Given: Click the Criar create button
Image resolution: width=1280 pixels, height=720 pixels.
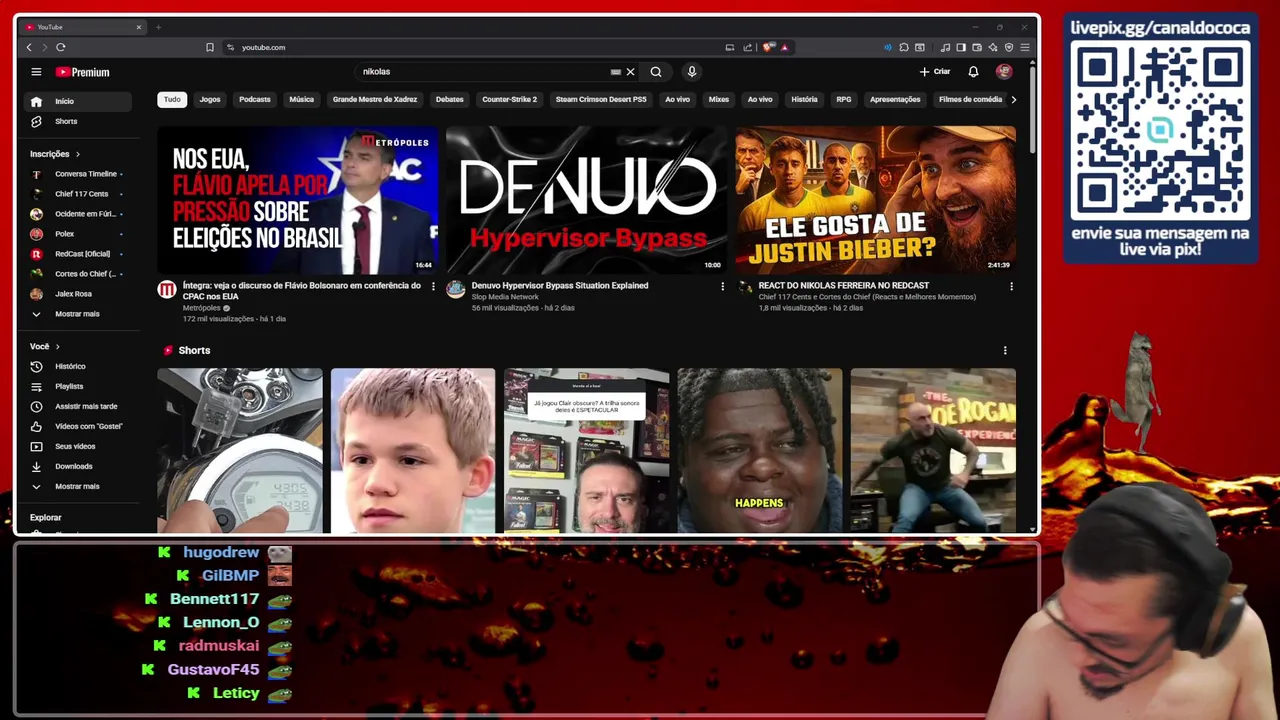Looking at the screenshot, I should [x=935, y=72].
